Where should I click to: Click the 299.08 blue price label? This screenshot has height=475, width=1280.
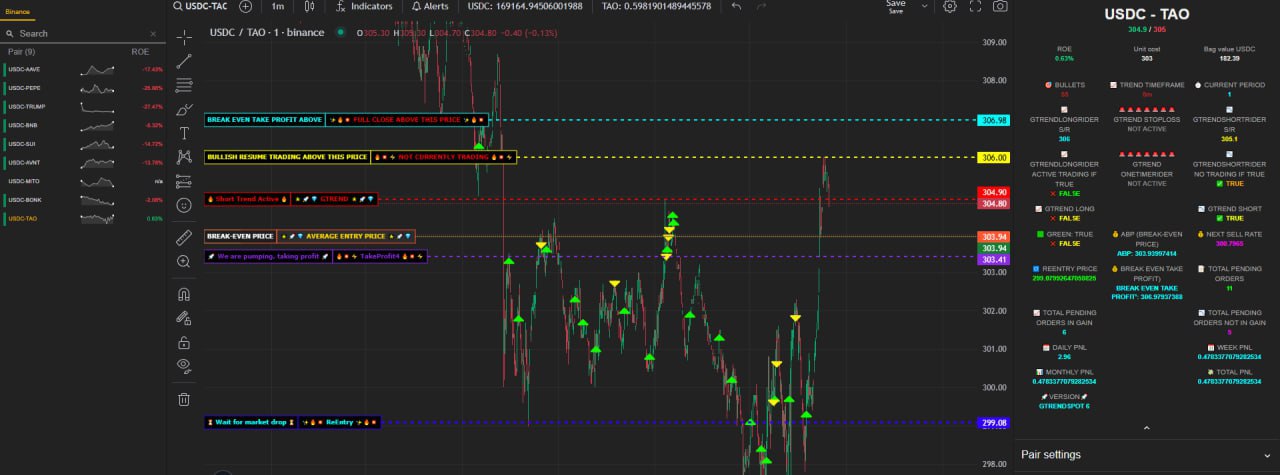994,423
